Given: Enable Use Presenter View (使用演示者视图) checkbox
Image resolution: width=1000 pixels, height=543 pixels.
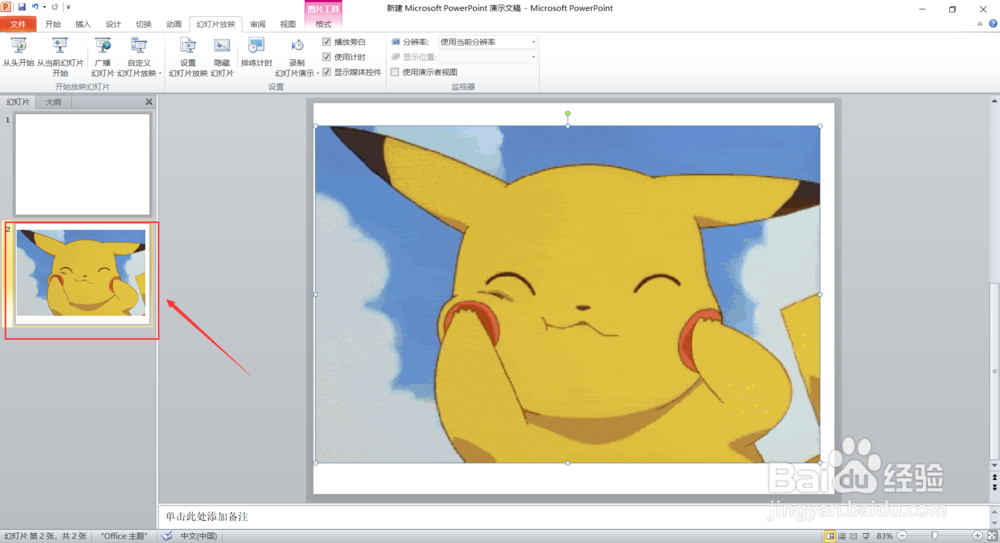Looking at the screenshot, I should click(395, 72).
